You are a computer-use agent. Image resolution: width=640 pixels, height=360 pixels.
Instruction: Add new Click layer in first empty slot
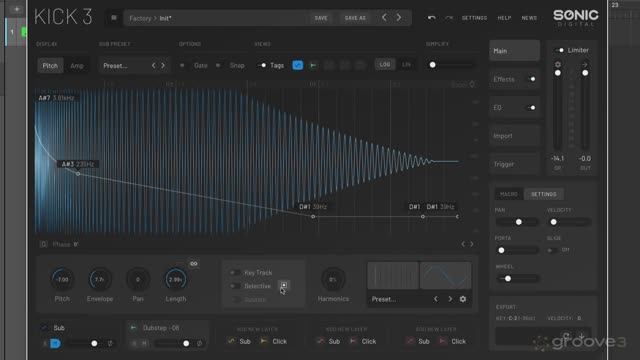click(273, 341)
